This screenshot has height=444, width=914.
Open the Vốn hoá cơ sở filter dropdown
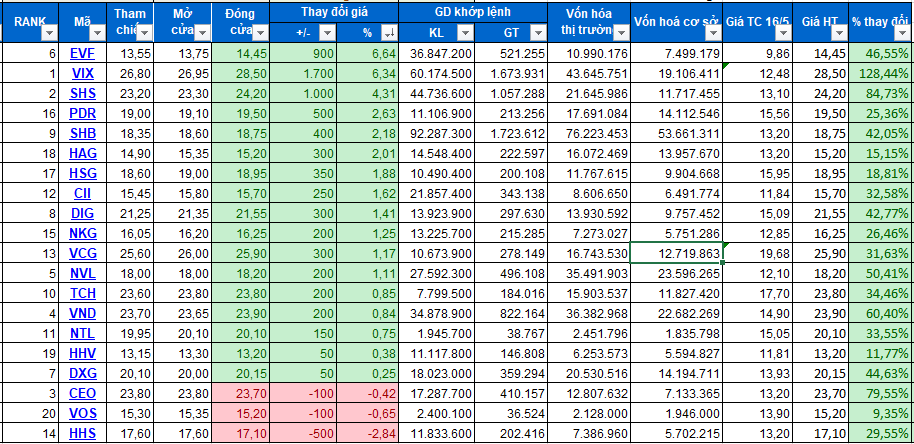(714, 33)
